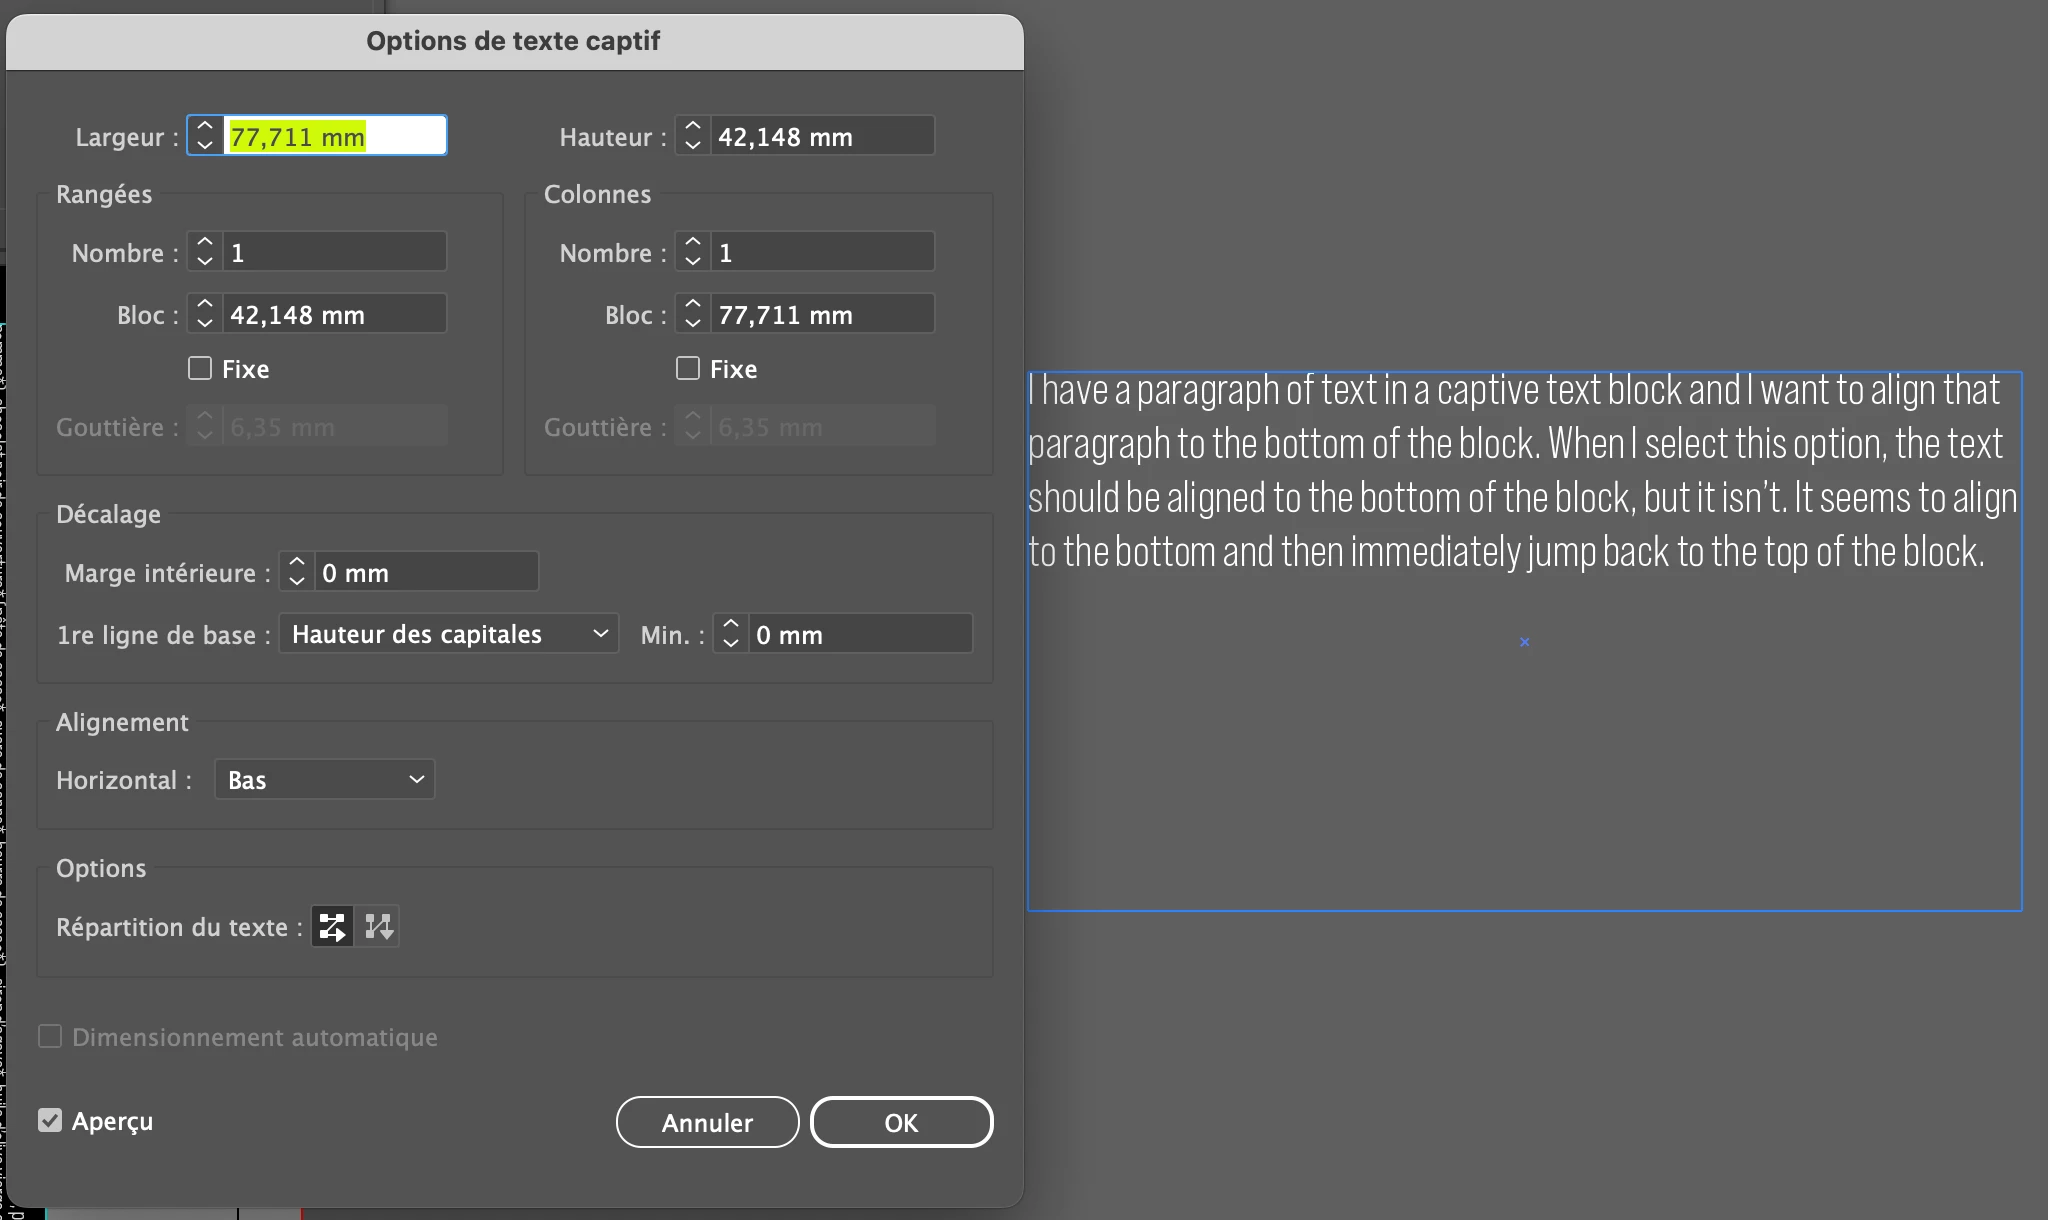Image resolution: width=2048 pixels, height=1220 pixels.
Task: Click the text block center point marker
Action: 1525,642
